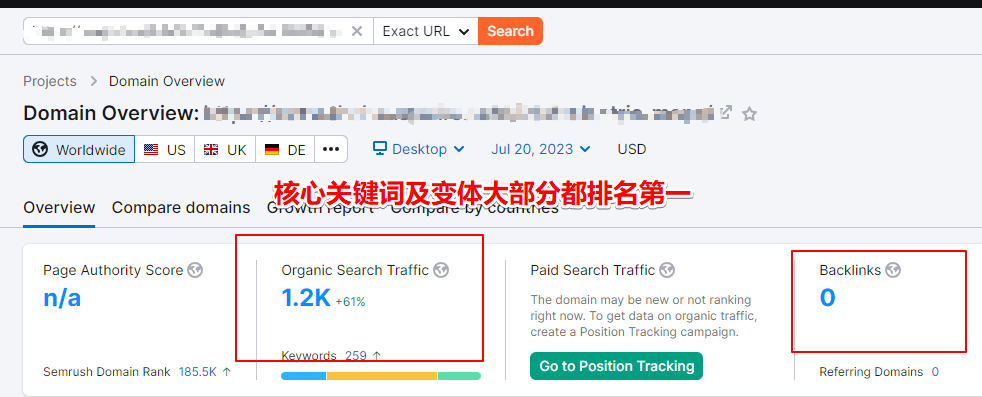This screenshot has width=982, height=397.
Task: Click the German flag icon
Action: coord(272,150)
